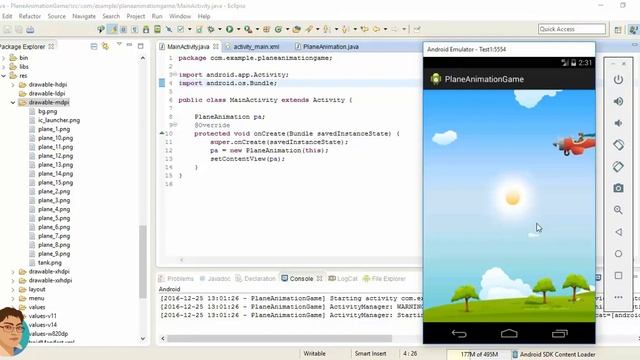Select bg.png in drawable-mdpi
This screenshot has width=640, height=360.
[43, 111]
